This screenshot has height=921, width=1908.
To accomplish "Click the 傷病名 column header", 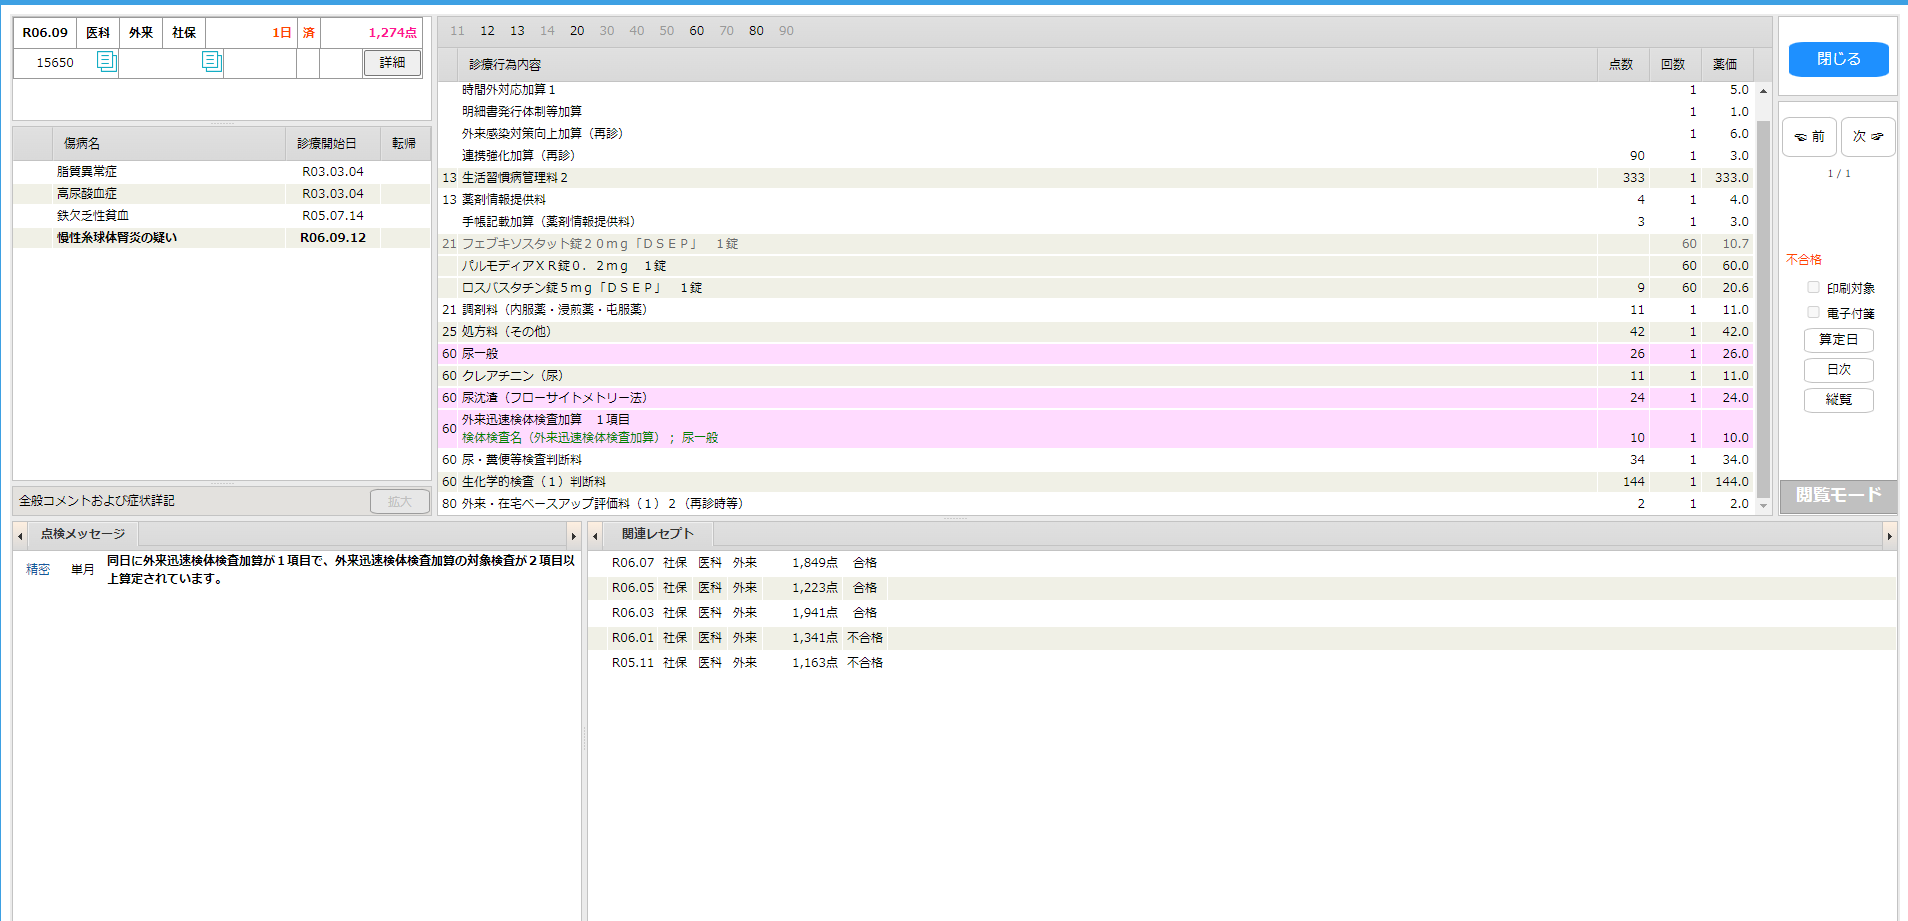I will point(168,144).
